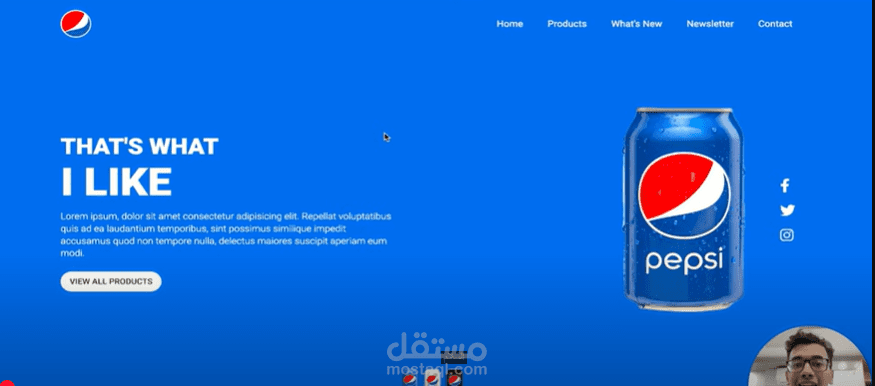The image size is (875, 386).
Task: Open the What's New nav link
Action: (636, 24)
